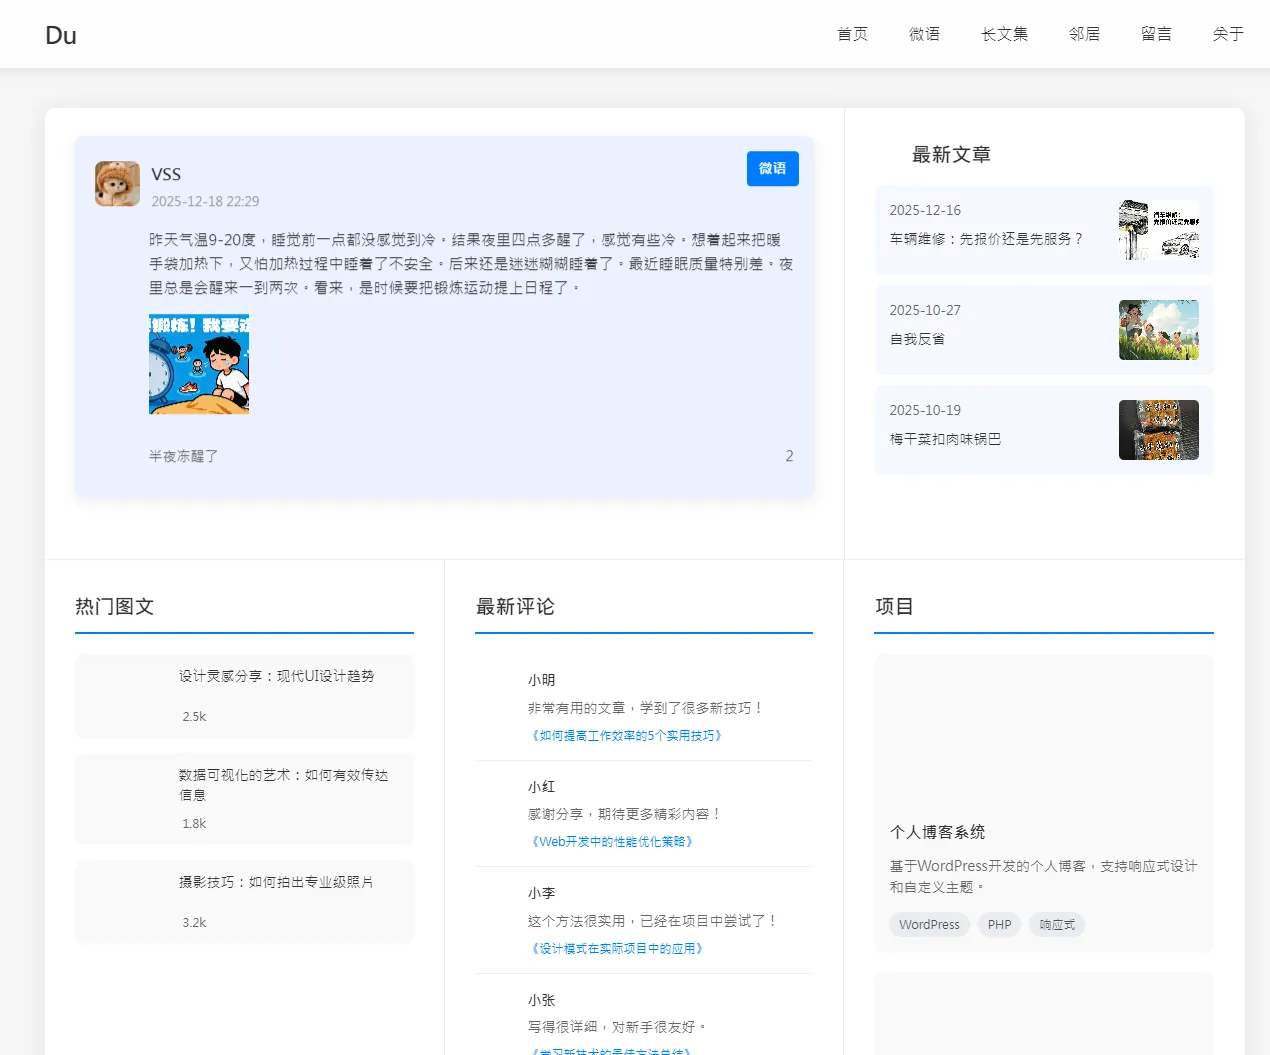The image size is (1270, 1055).
Task: Click the WordPress tag under 个人博客系统
Action: coord(929,924)
